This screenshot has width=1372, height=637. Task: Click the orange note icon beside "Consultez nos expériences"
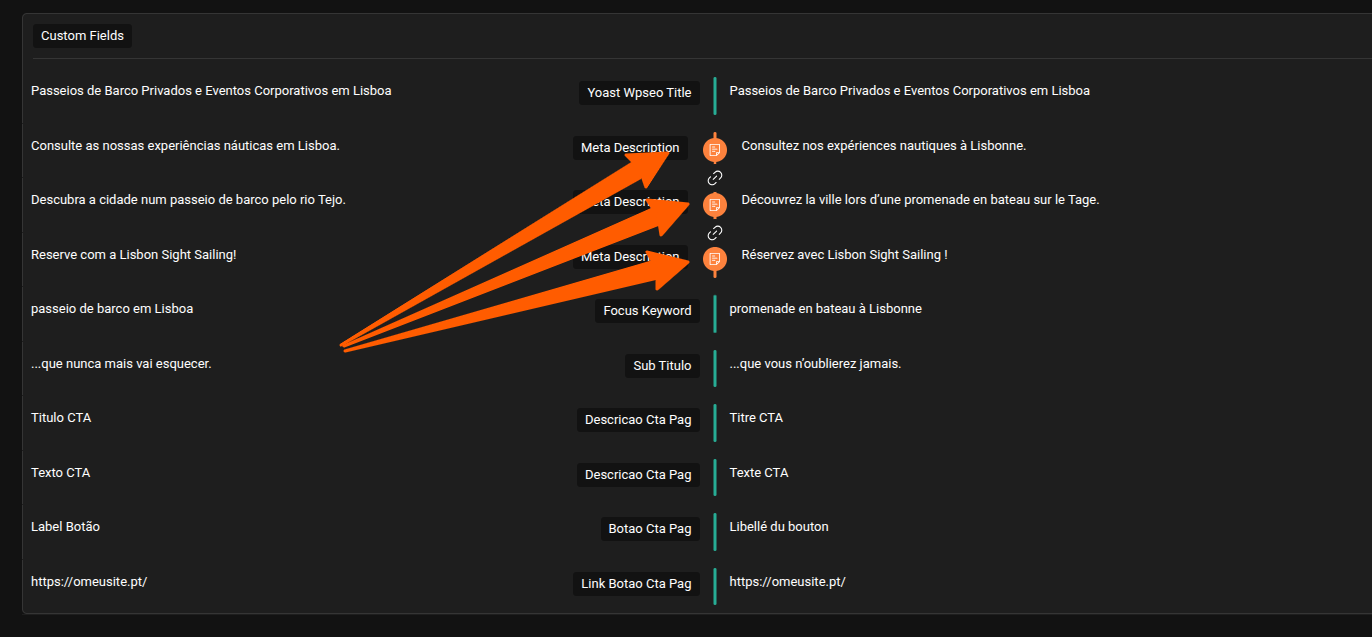tap(714, 150)
